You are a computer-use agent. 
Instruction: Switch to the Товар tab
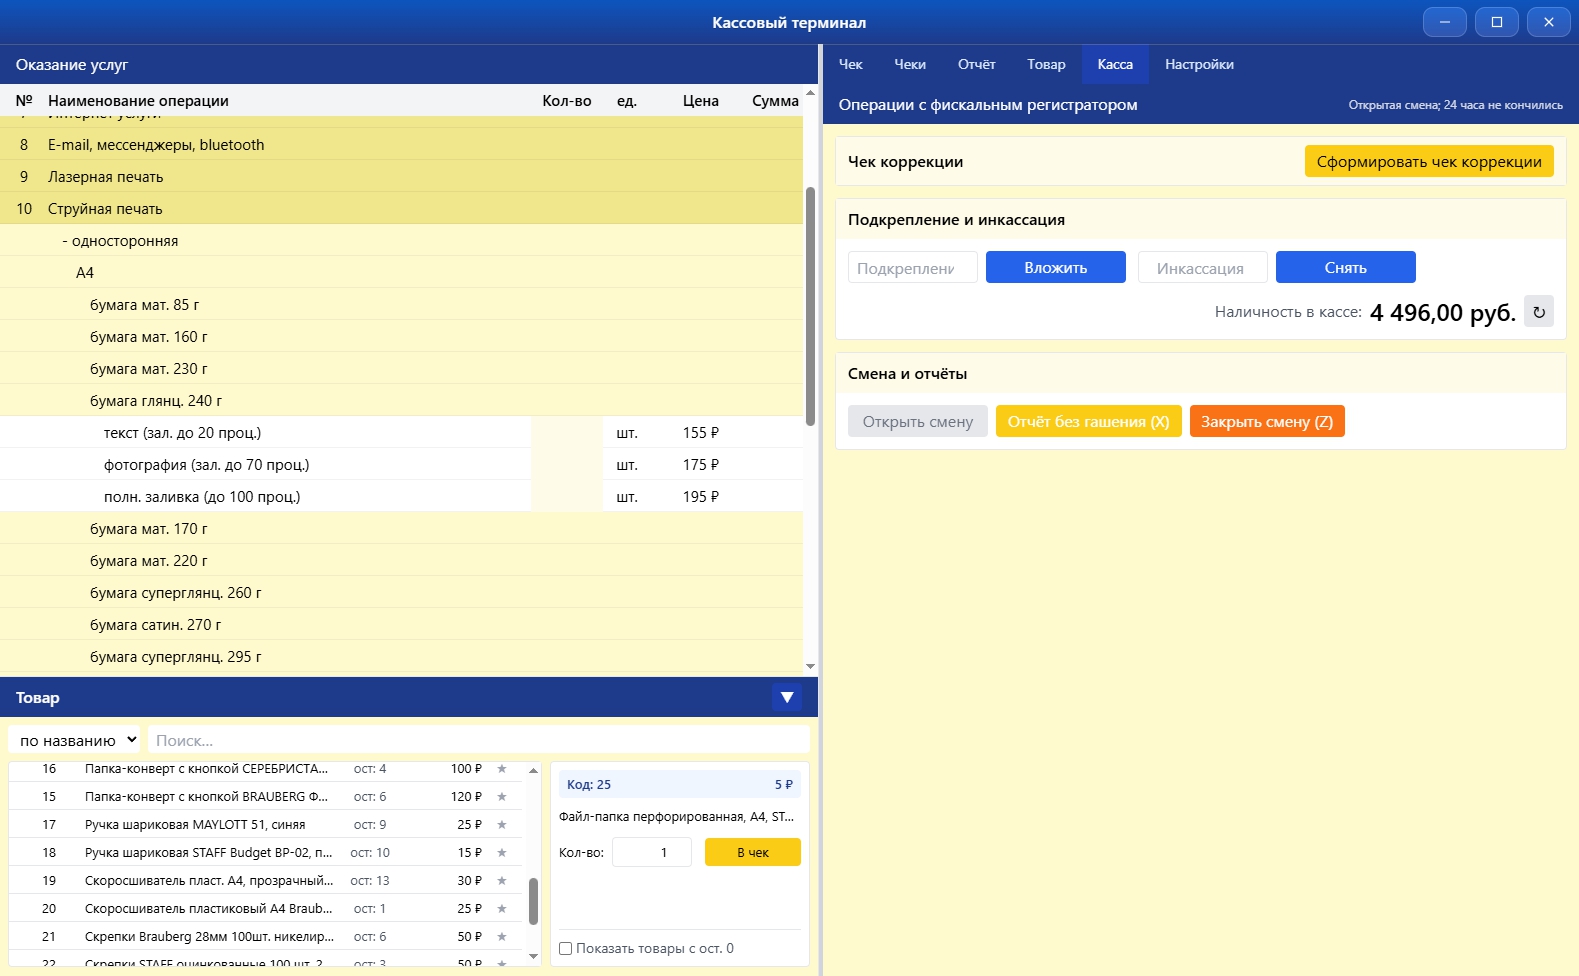(1046, 64)
